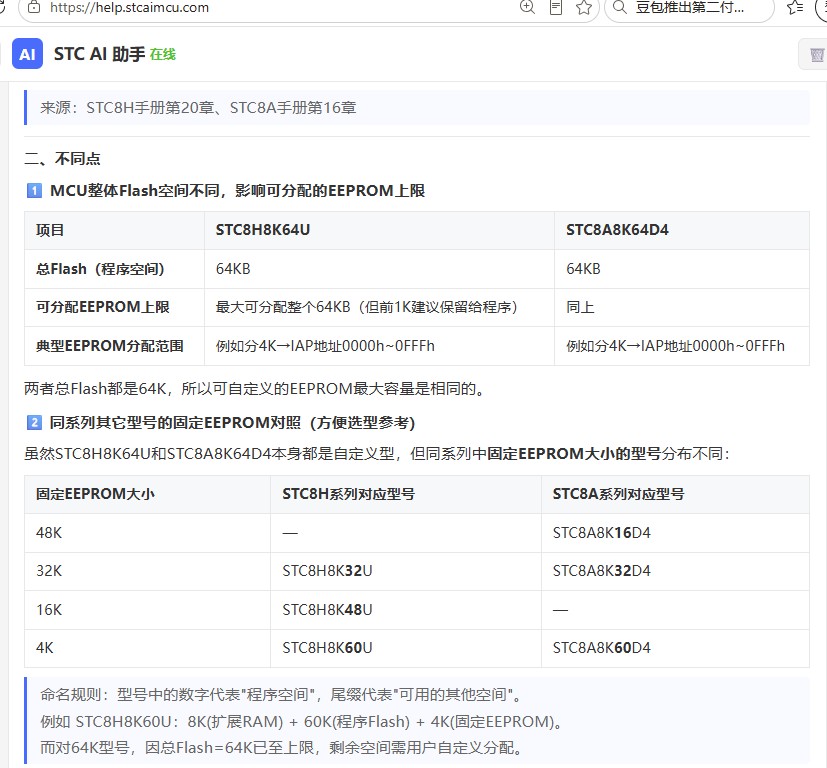Image resolution: width=827 pixels, height=768 pixels.
Task: Click sentence 两者总Flash都是64K
Action: click(x=254, y=389)
